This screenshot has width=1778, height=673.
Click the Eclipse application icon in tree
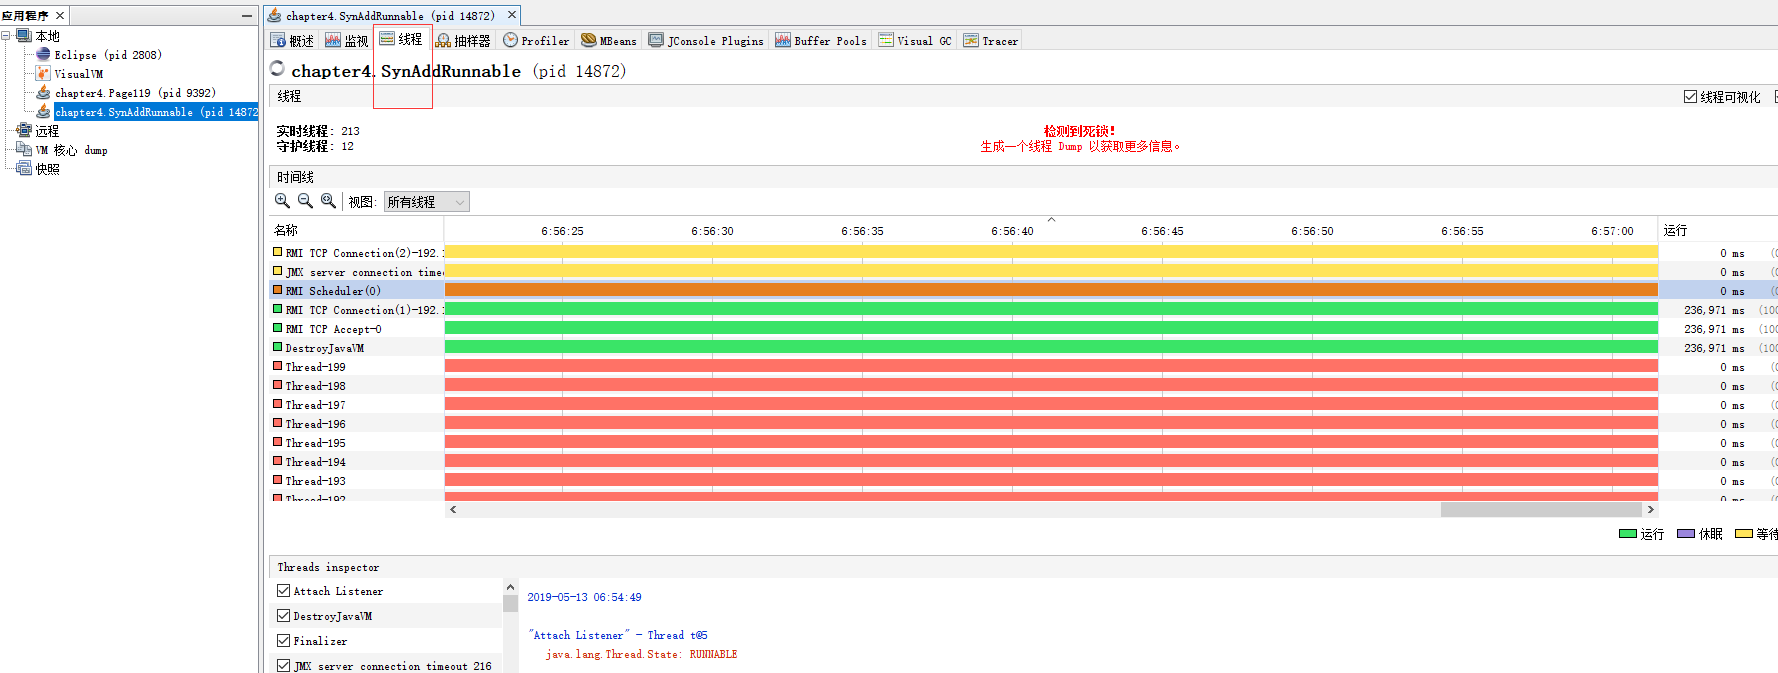tap(43, 55)
